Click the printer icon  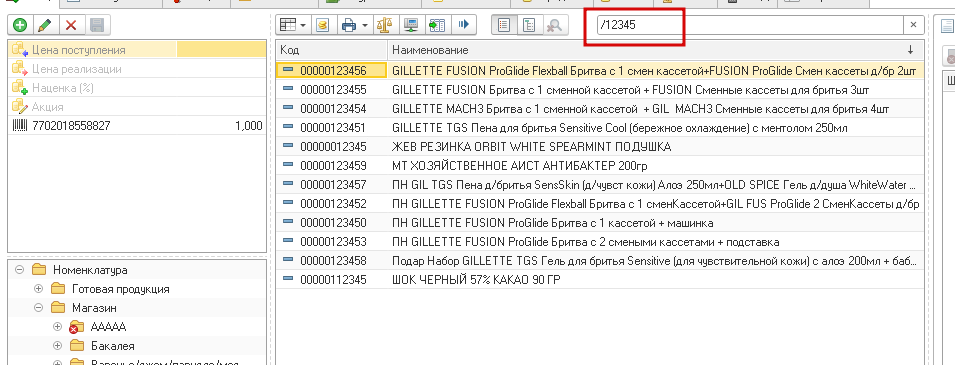click(x=348, y=25)
